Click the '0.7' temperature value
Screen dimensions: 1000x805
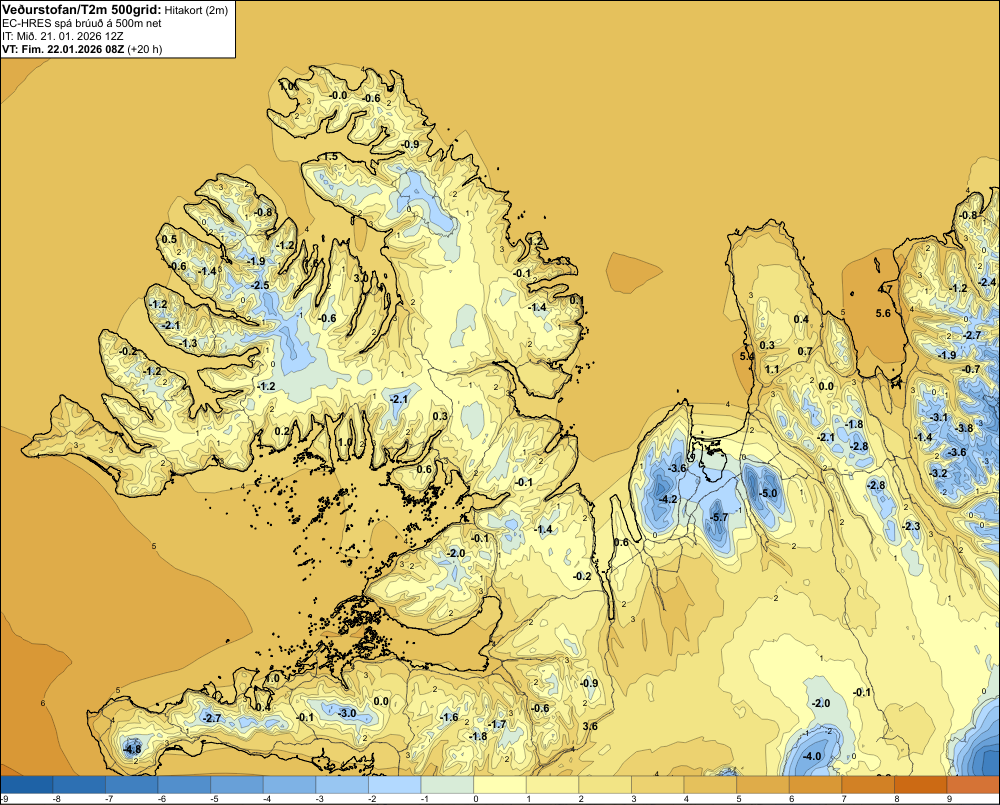click(x=805, y=351)
